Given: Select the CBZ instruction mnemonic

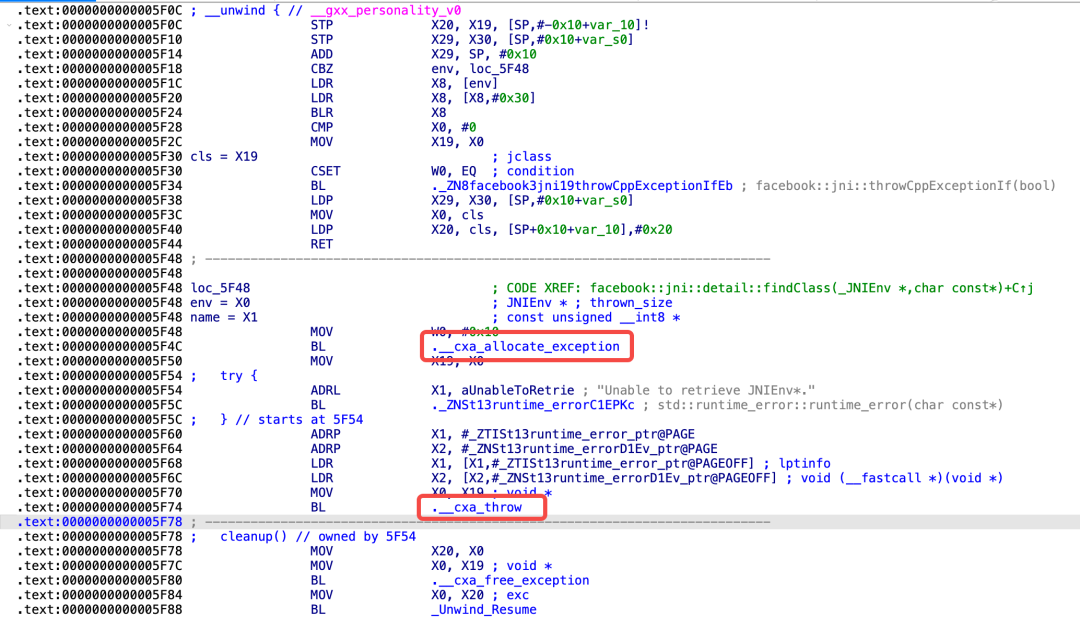Looking at the screenshot, I should [x=322, y=69].
